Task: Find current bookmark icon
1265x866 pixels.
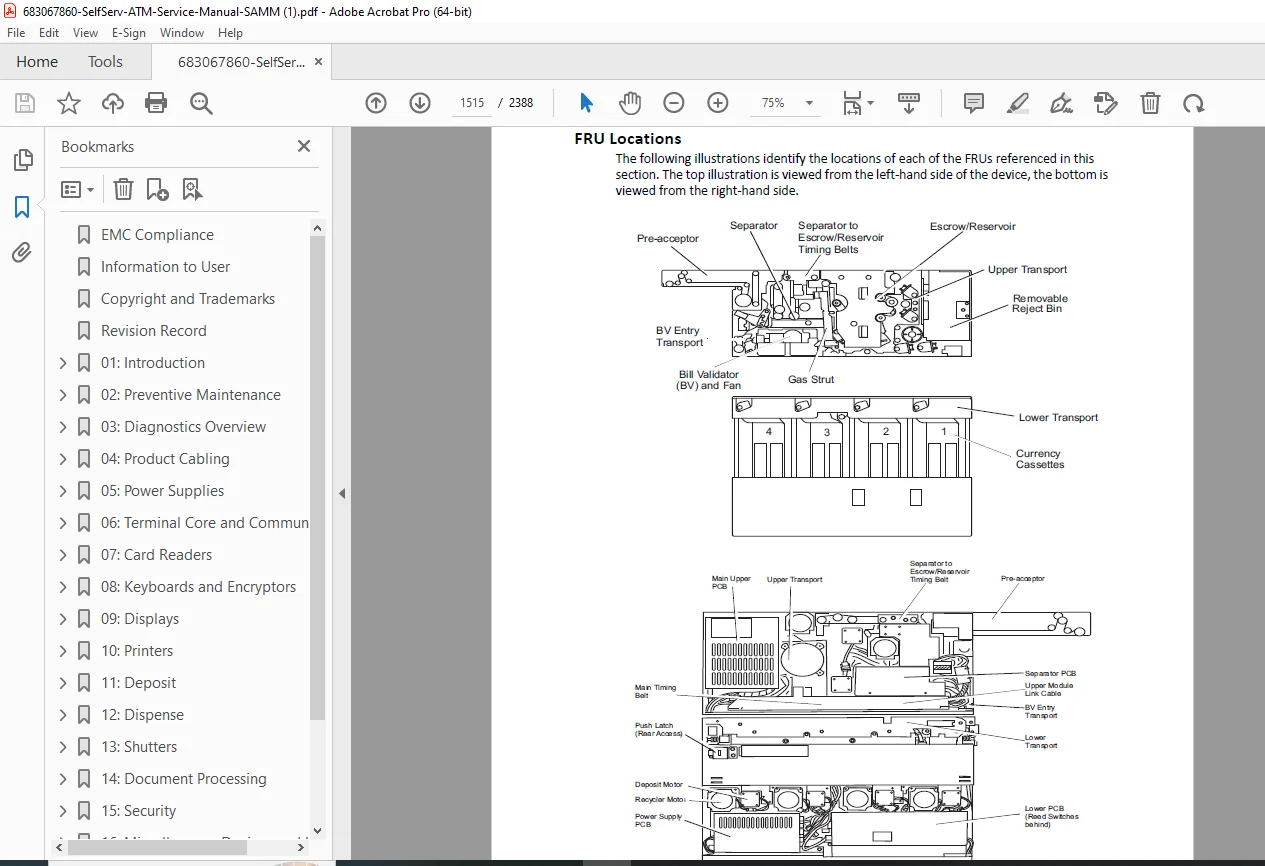Action: (x=192, y=189)
